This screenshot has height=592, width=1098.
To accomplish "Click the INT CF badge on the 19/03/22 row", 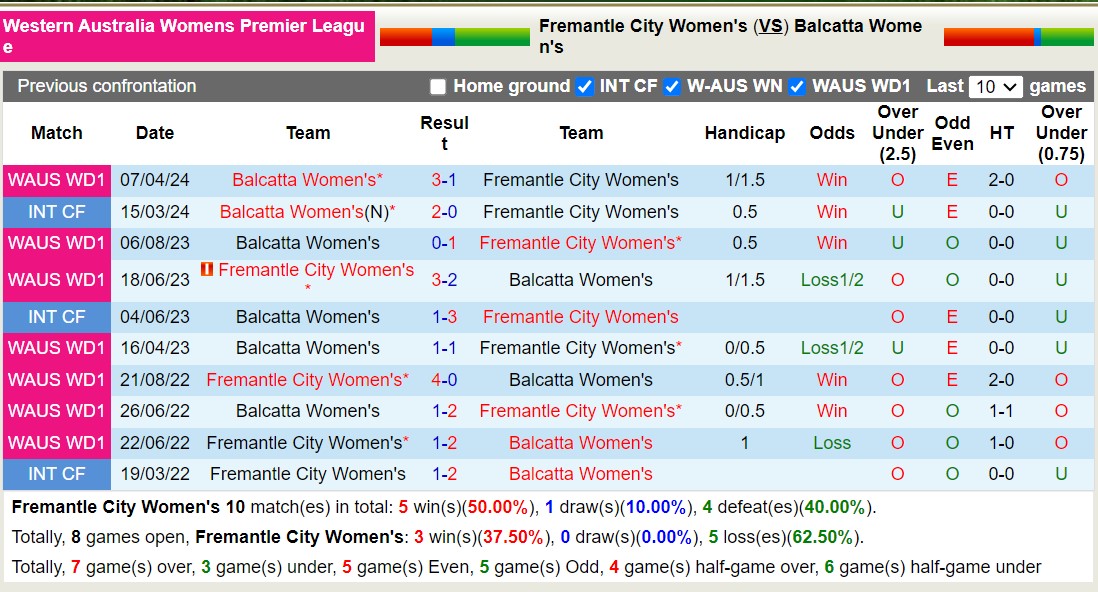I will tap(57, 474).
